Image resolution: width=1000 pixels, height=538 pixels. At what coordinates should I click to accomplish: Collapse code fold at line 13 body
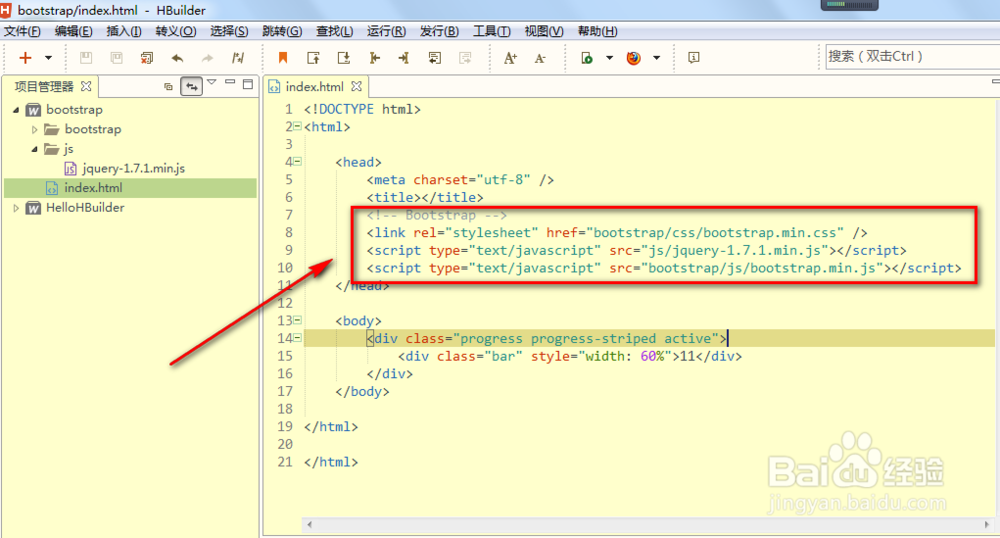click(x=297, y=320)
